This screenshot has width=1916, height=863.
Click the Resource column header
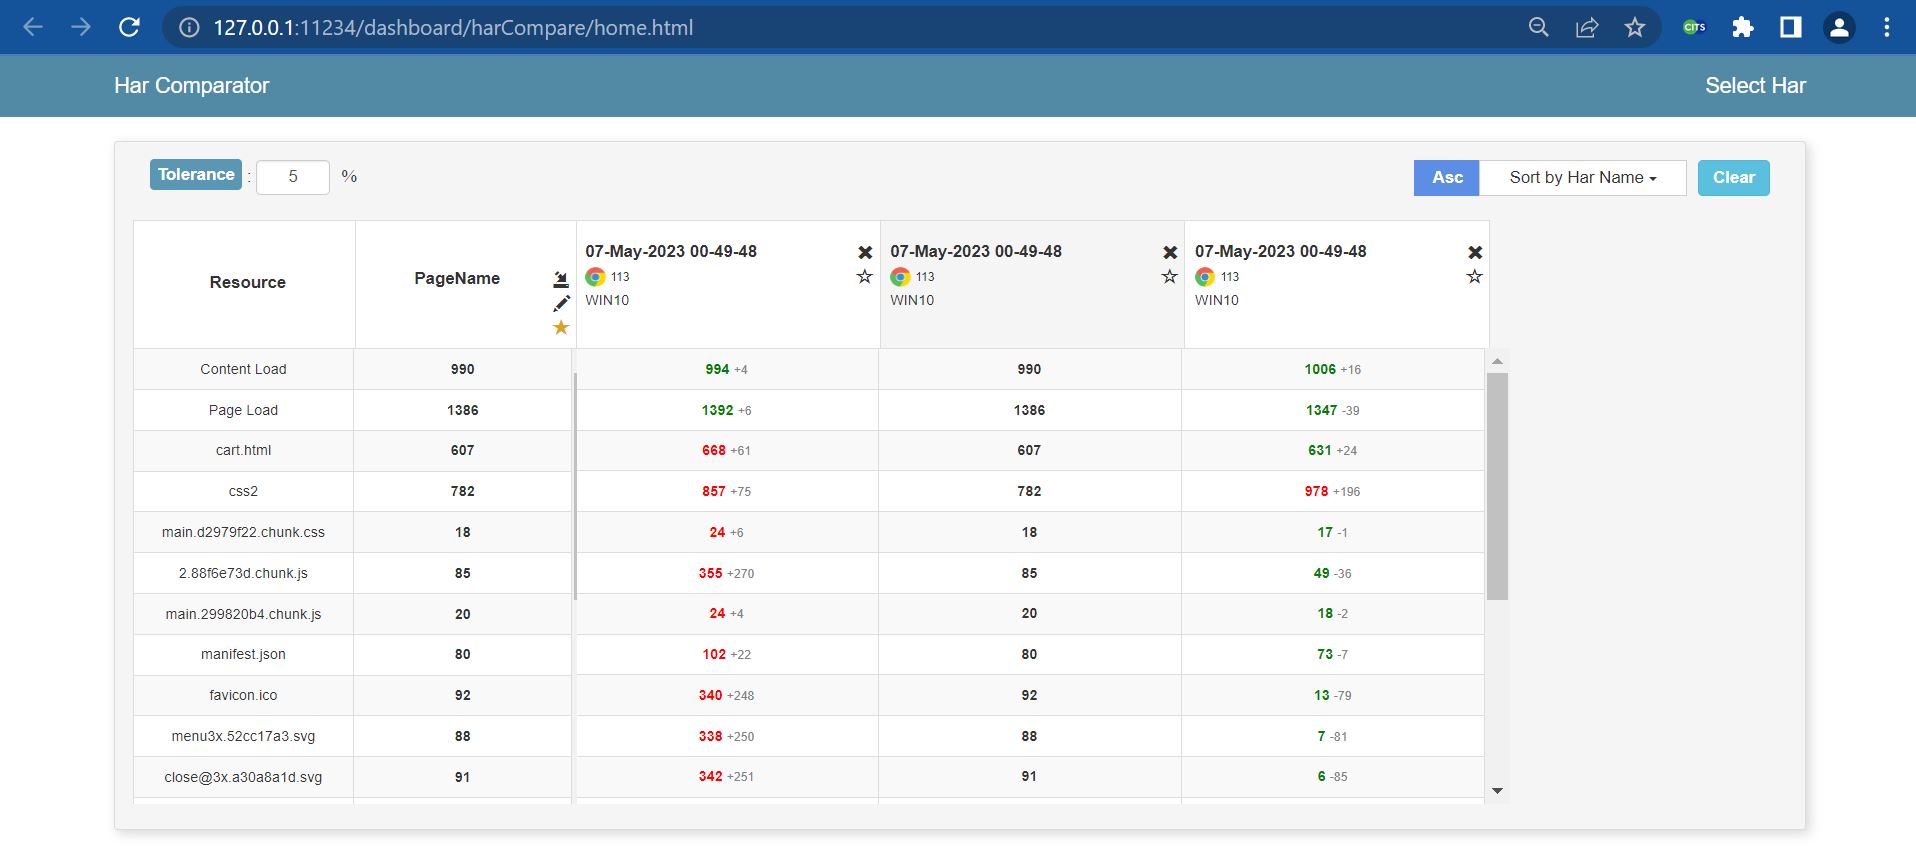[247, 283]
